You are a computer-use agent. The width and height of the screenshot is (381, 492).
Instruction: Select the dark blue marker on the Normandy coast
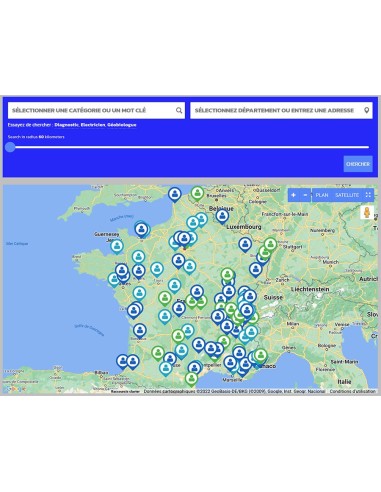(x=142, y=230)
